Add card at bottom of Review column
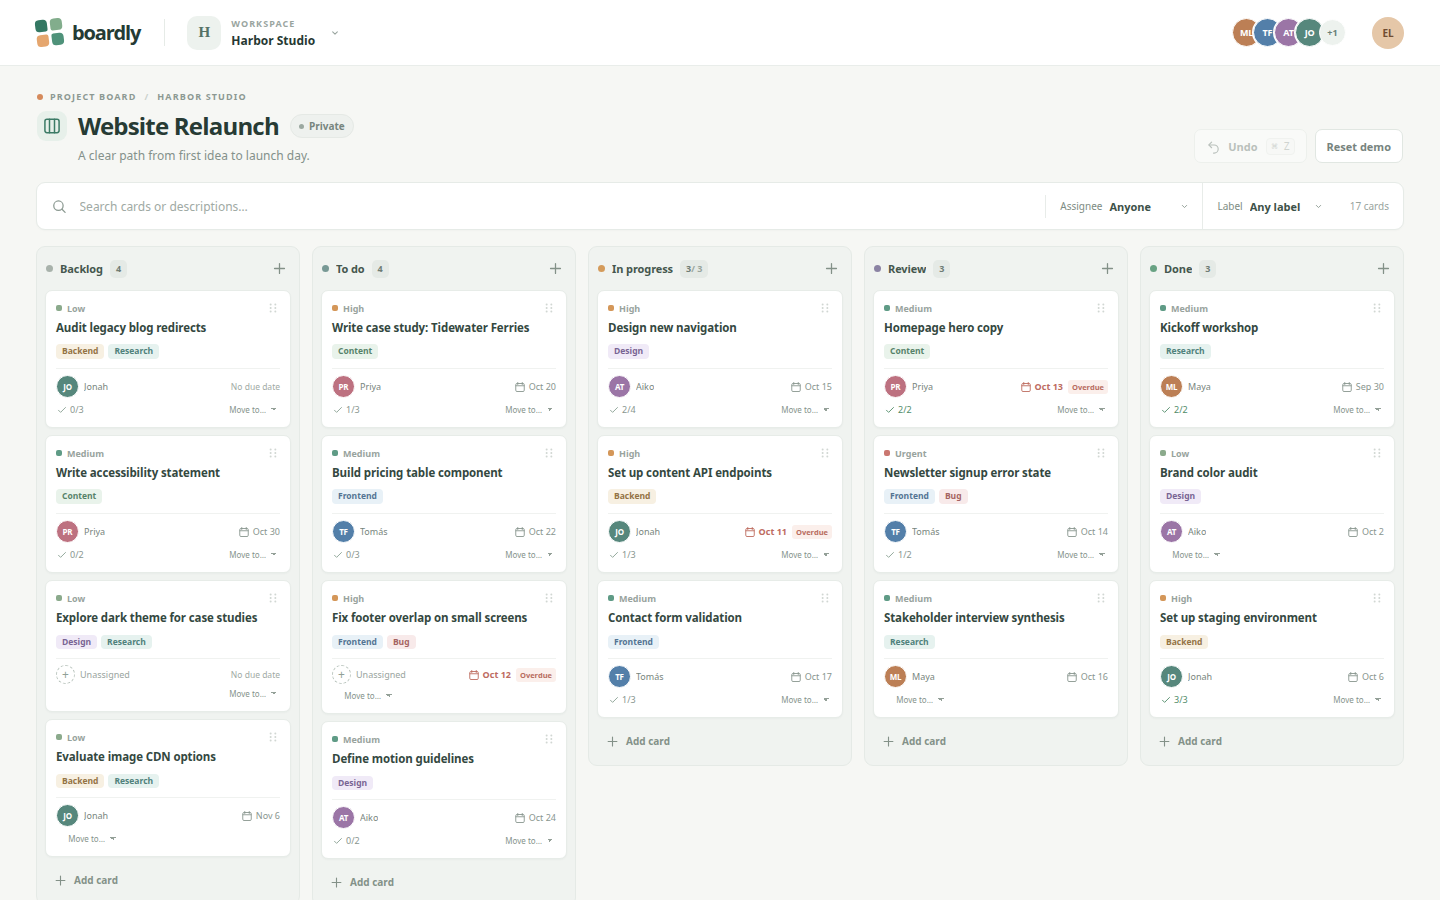 pos(915,741)
